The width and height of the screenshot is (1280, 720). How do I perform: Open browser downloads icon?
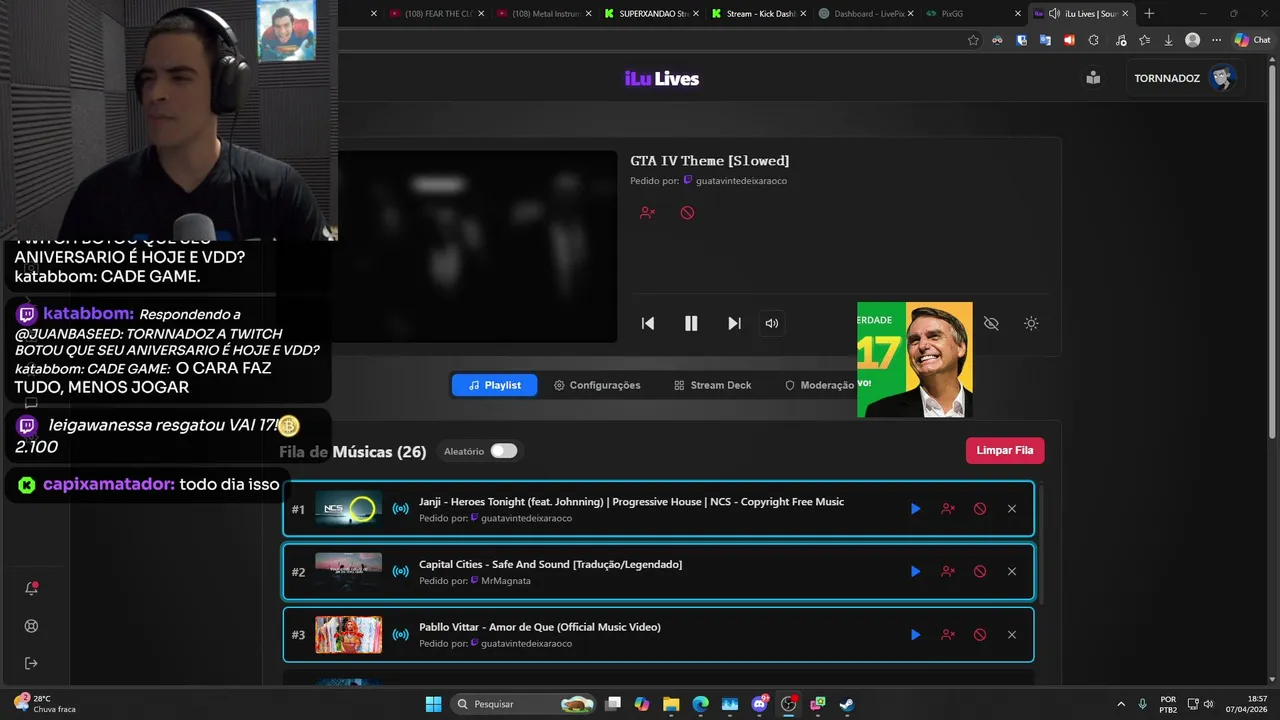1168,40
